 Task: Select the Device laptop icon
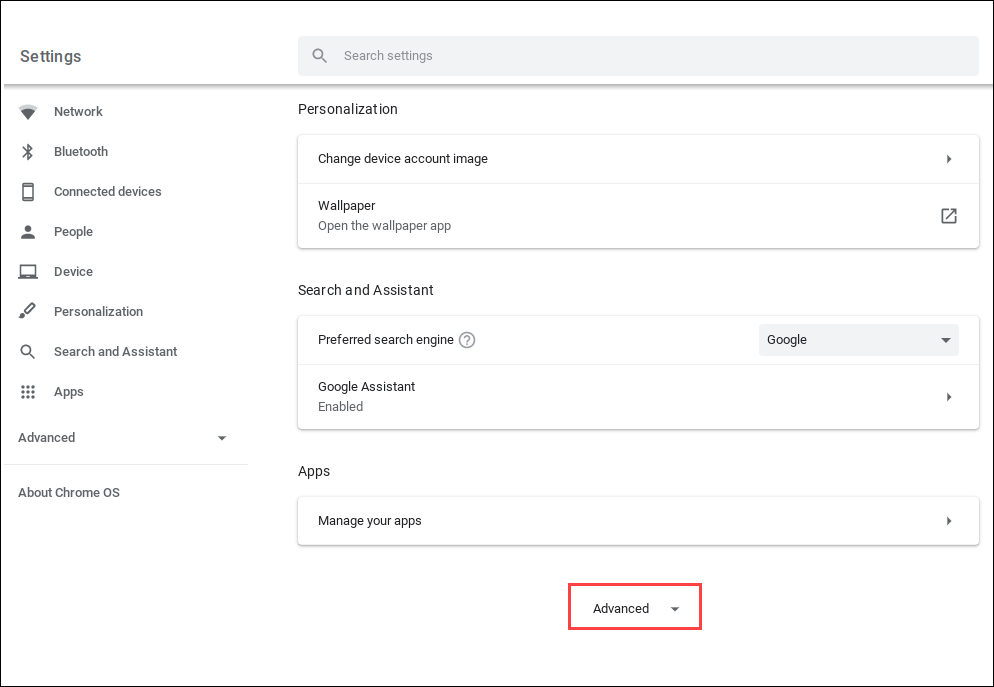28,272
